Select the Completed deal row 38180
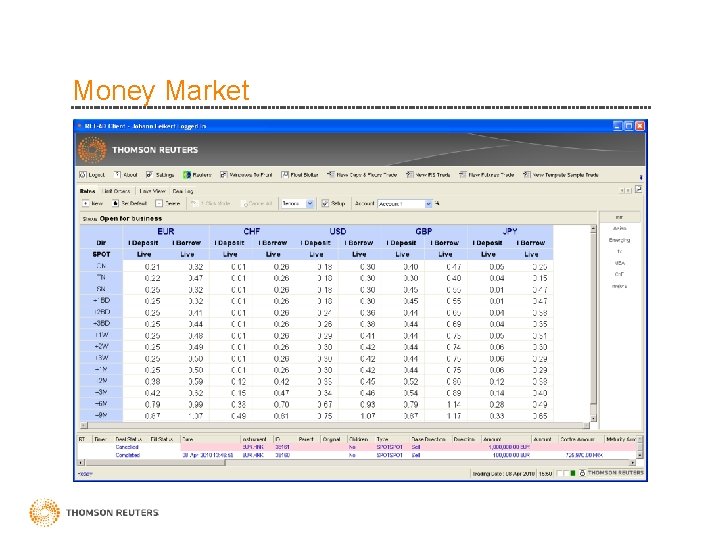This screenshot has width=720, height=540. [358, 455]
